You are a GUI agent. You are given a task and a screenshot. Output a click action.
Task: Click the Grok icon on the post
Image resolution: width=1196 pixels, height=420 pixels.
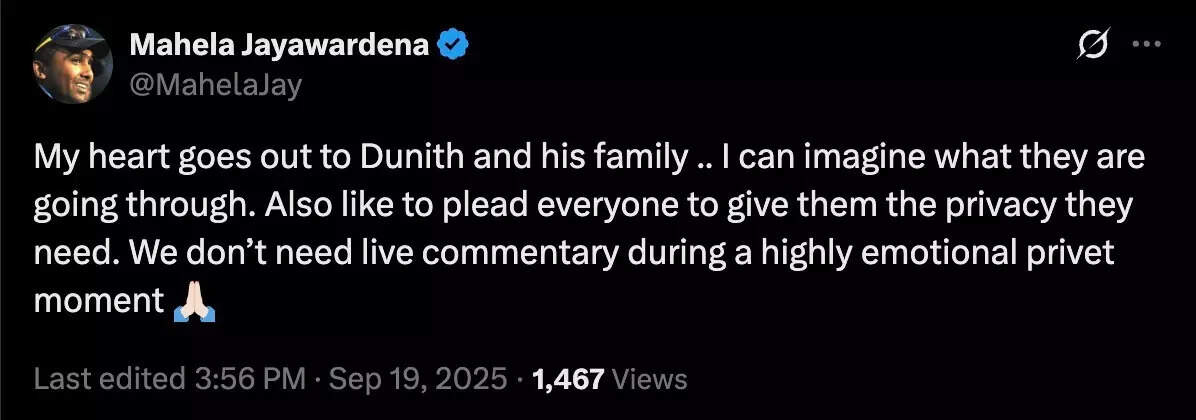pyautogui.click(x=1094, y=45)
